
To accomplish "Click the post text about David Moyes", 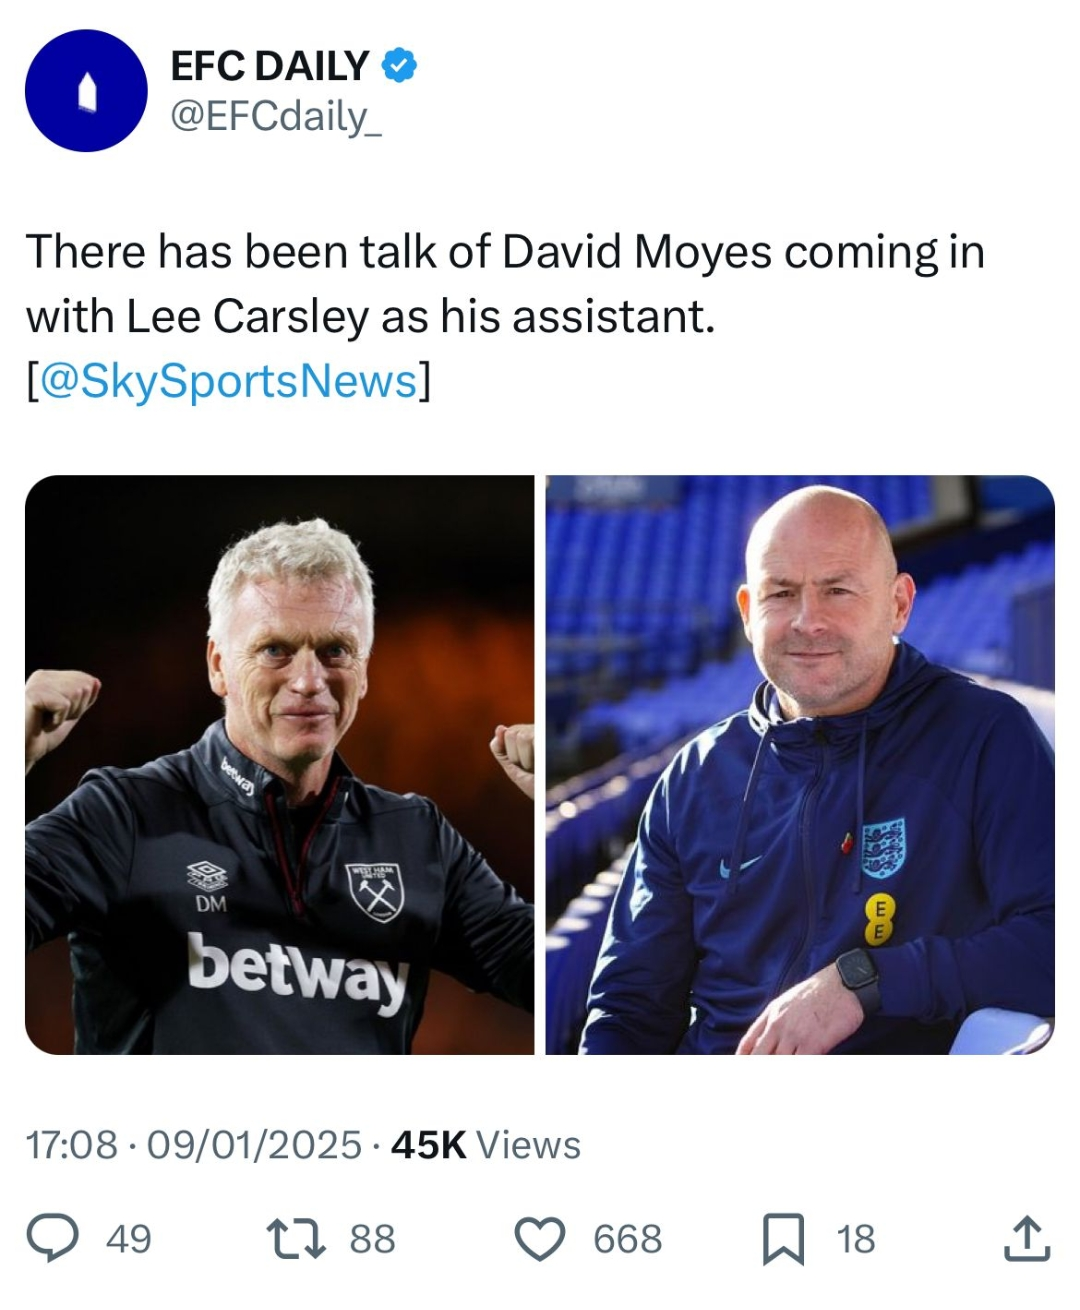I will (505, 283).
